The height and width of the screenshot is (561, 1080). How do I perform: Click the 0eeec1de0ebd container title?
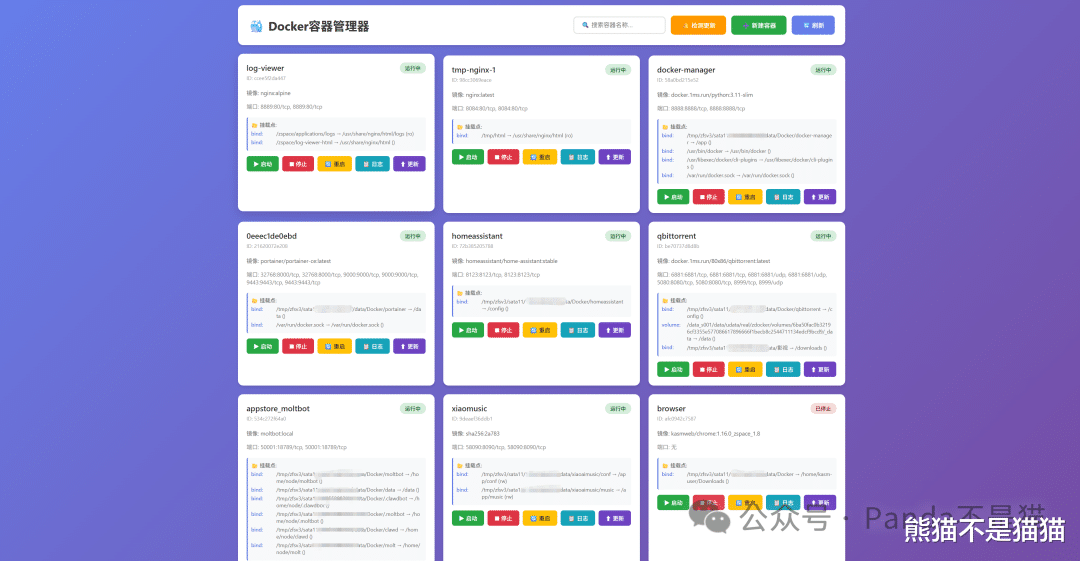click(271, 236)
